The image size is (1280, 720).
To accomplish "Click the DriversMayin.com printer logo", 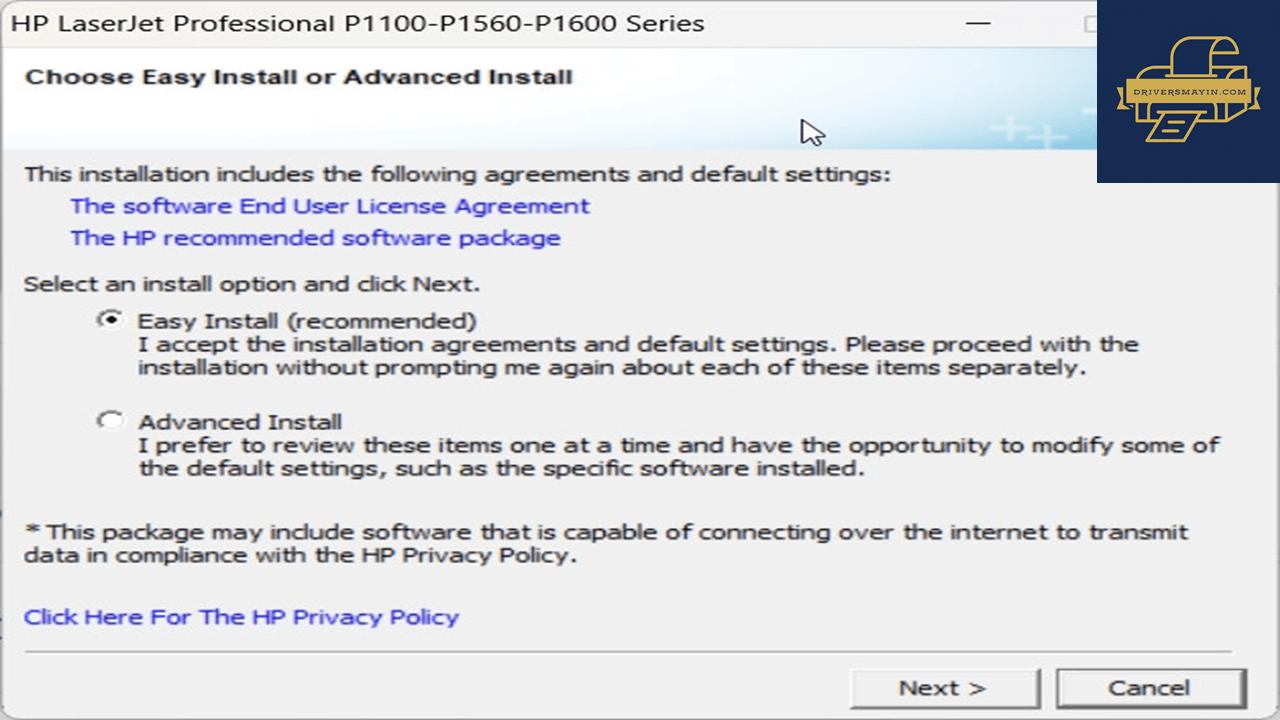I will [x=1188, y=90].
